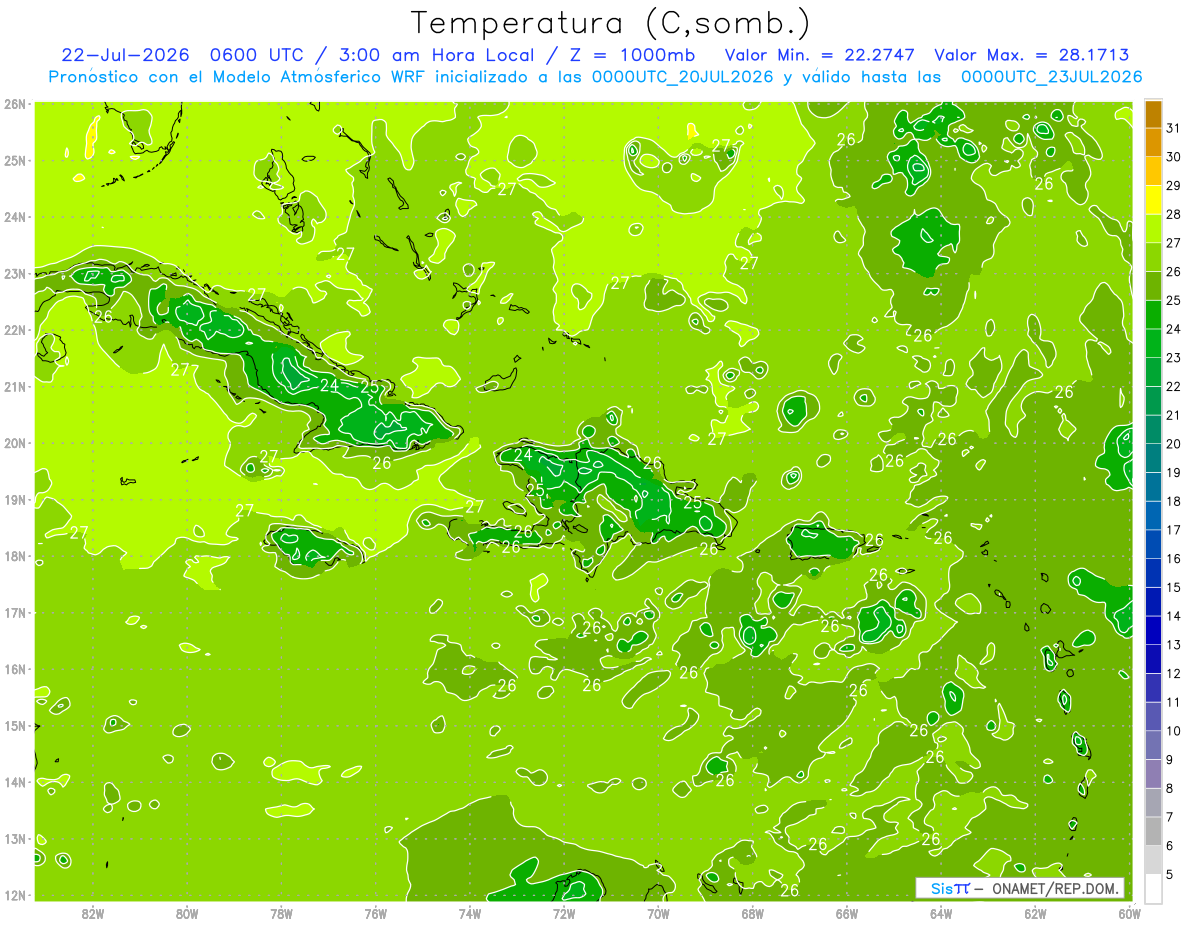This screenshot has height=927, width=1200.
Task: Click the 25N latitude axis label
Action: coord(15,161)
